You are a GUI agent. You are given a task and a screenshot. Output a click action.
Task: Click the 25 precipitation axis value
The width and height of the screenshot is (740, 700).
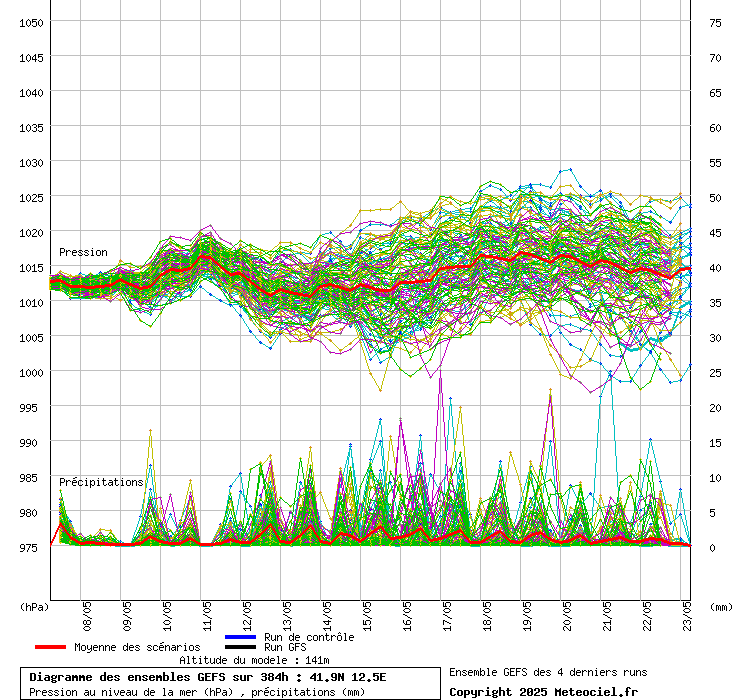[x=715, y=373]
